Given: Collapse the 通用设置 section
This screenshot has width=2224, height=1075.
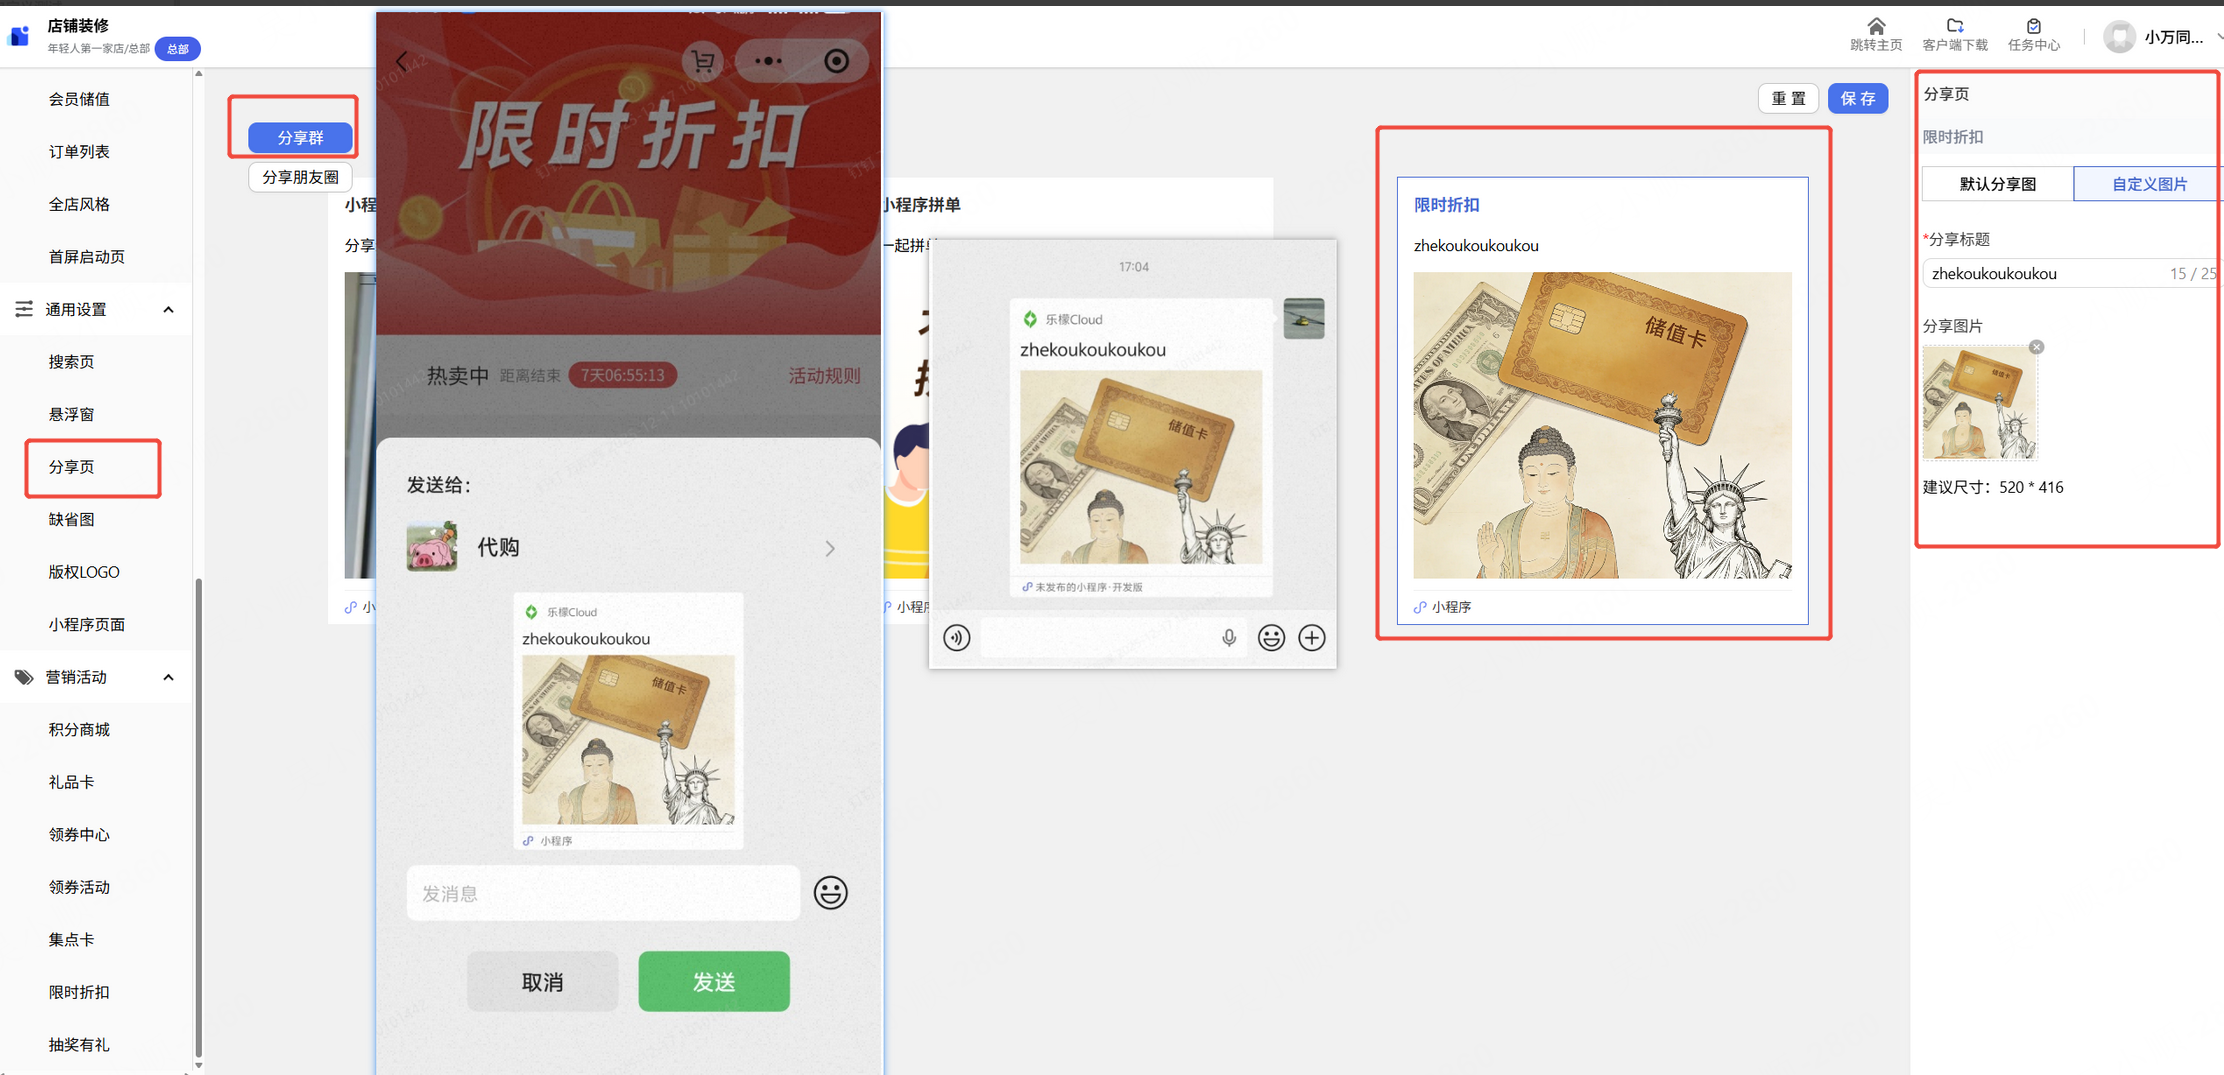Looking at the screenshot, I should click(x=168, y=310).
